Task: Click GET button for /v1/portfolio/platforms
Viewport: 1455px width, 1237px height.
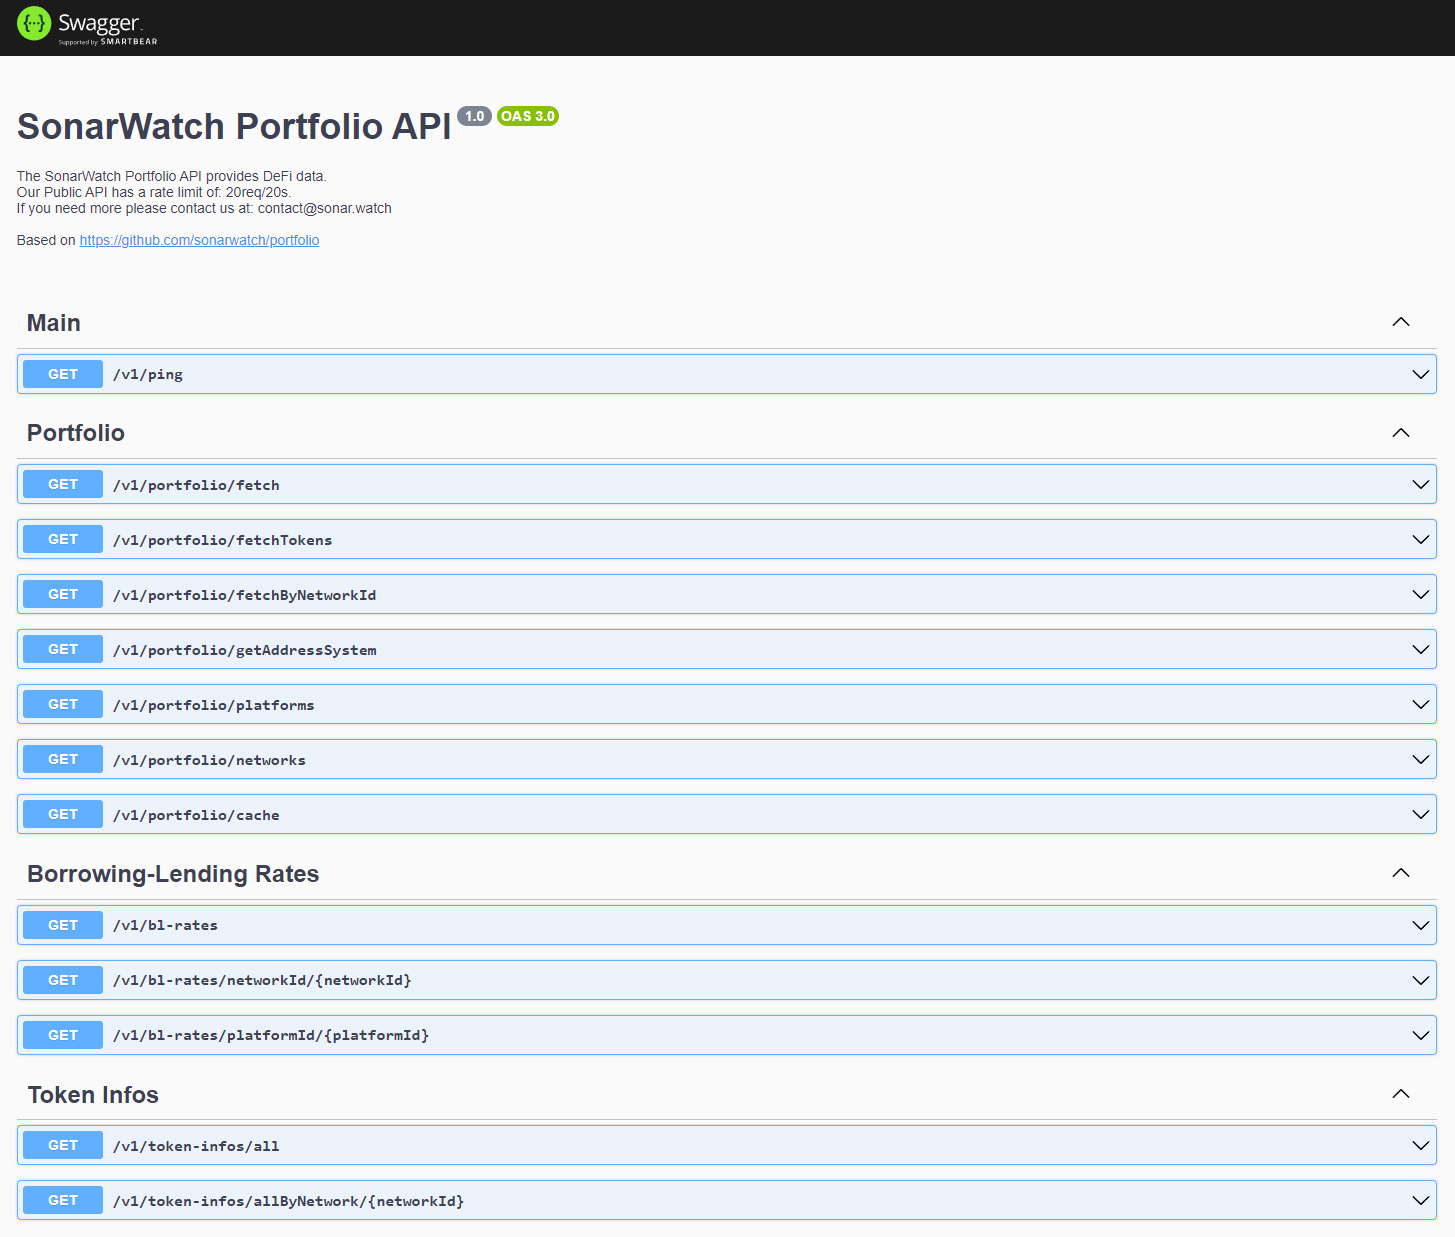Action: click(63, 704)
